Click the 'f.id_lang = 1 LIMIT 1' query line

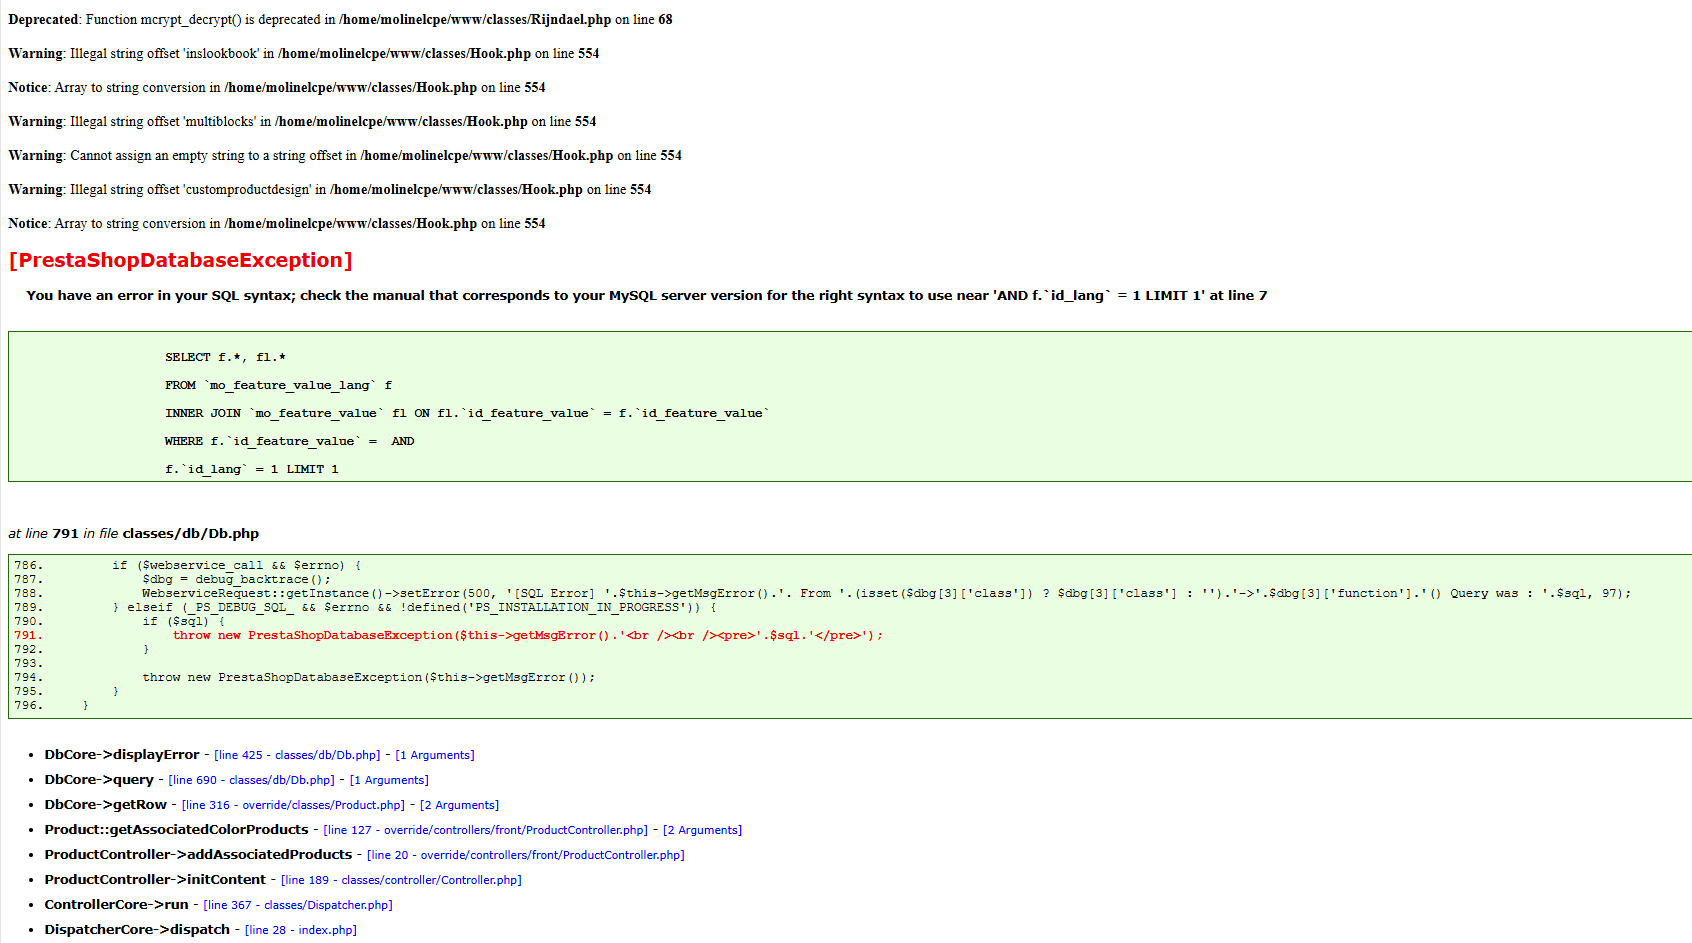click(x=252, y=469)
